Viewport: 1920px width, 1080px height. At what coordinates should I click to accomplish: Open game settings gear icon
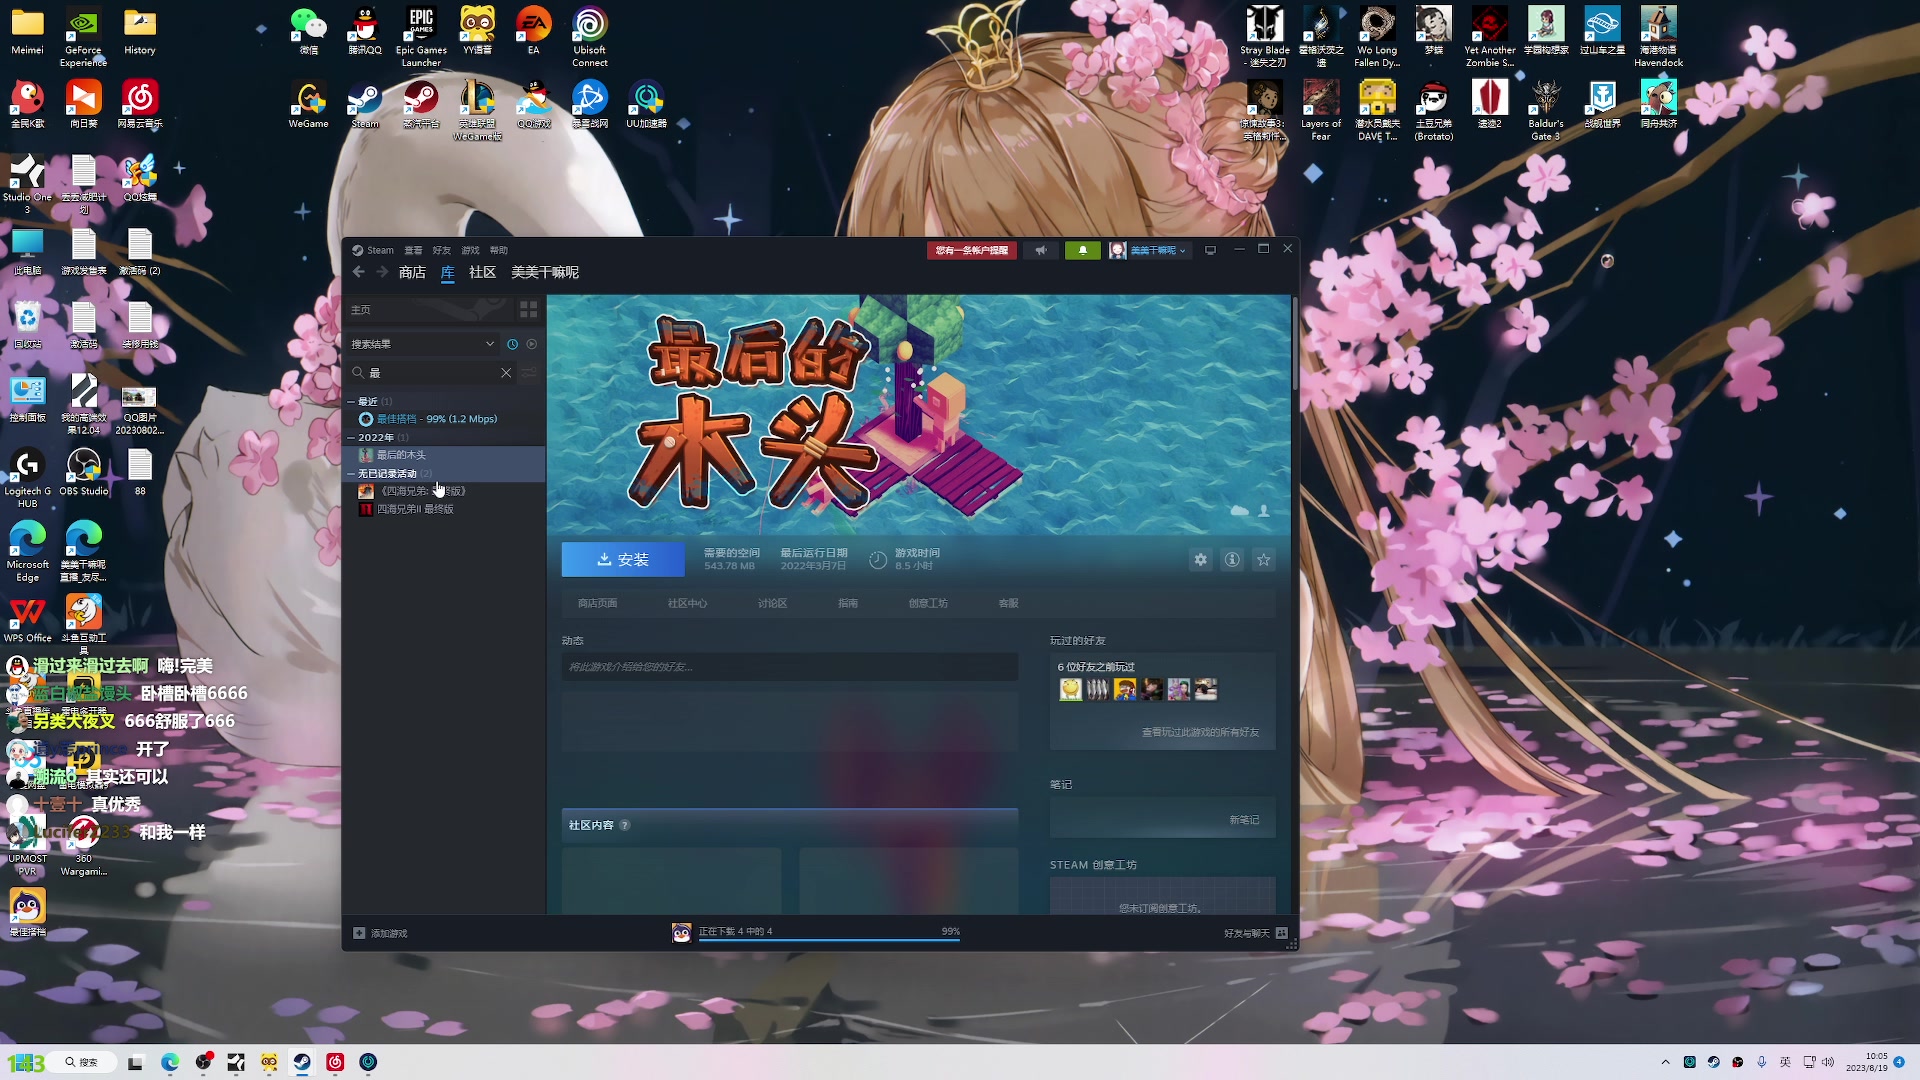tap(1201, 560)
